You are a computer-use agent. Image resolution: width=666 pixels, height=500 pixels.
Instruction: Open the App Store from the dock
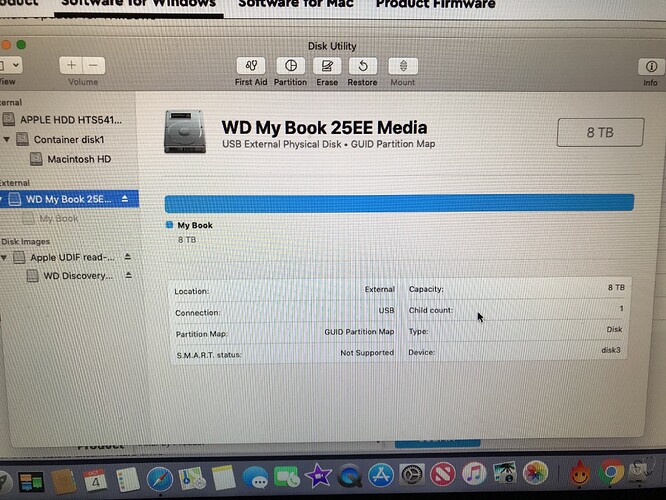(x=381, y=475)
